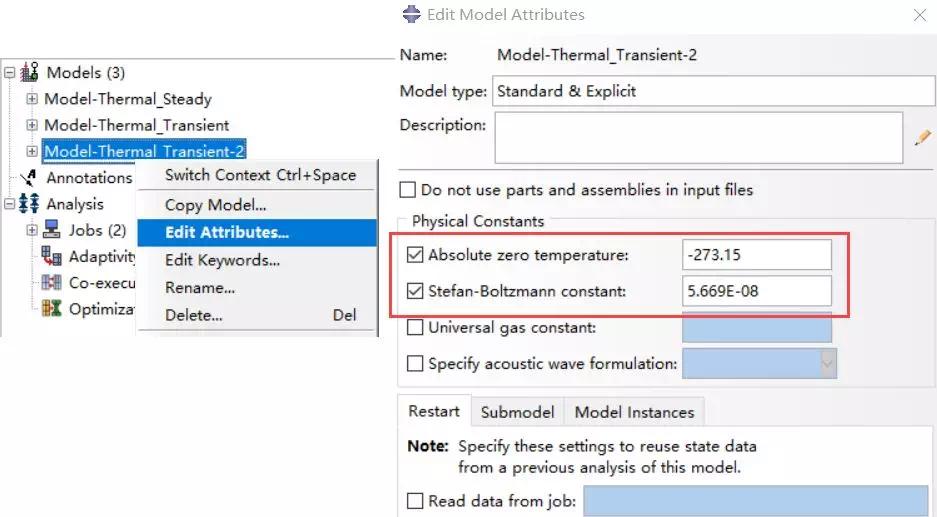Click the pencil icon beside Description

tap(923, 138)
